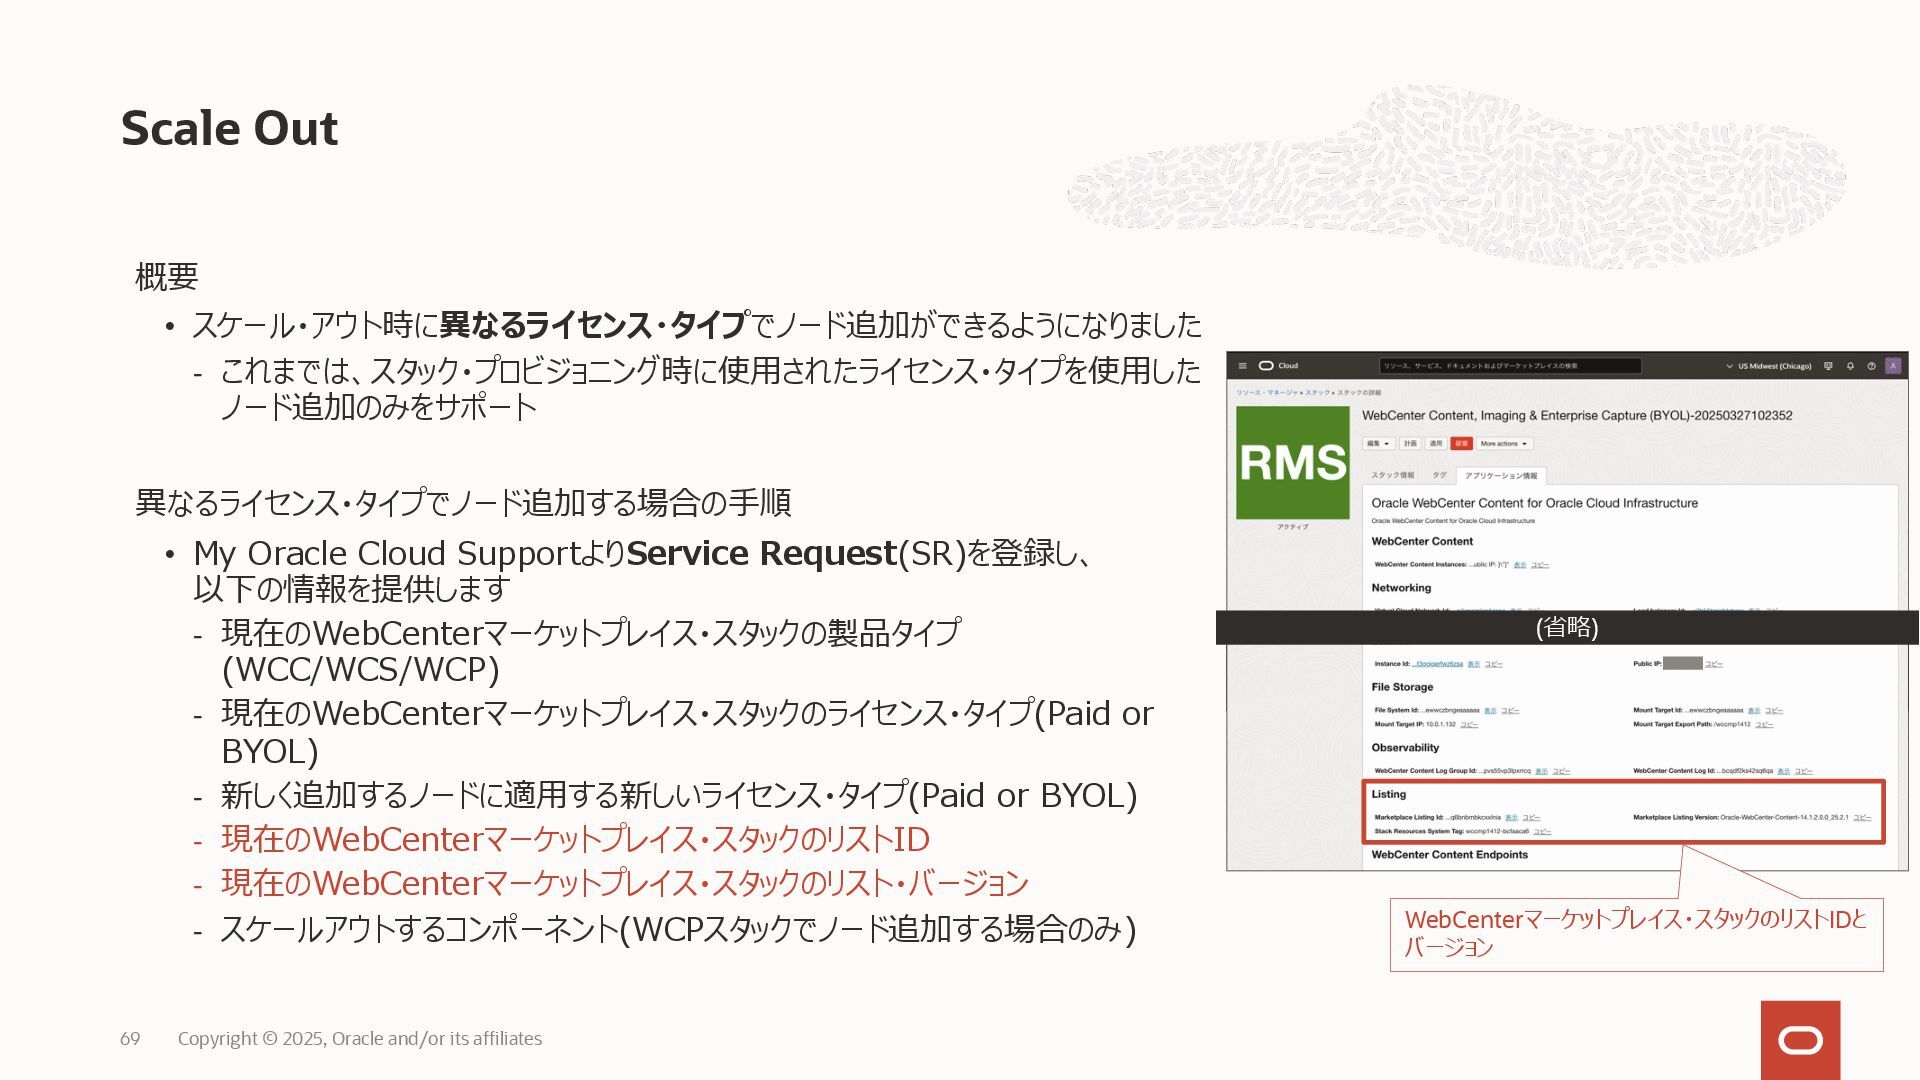Click the (省略) banner text
Image resolution: width=1920 pixels, height=1080 pixels.
tap(1567, 627)
